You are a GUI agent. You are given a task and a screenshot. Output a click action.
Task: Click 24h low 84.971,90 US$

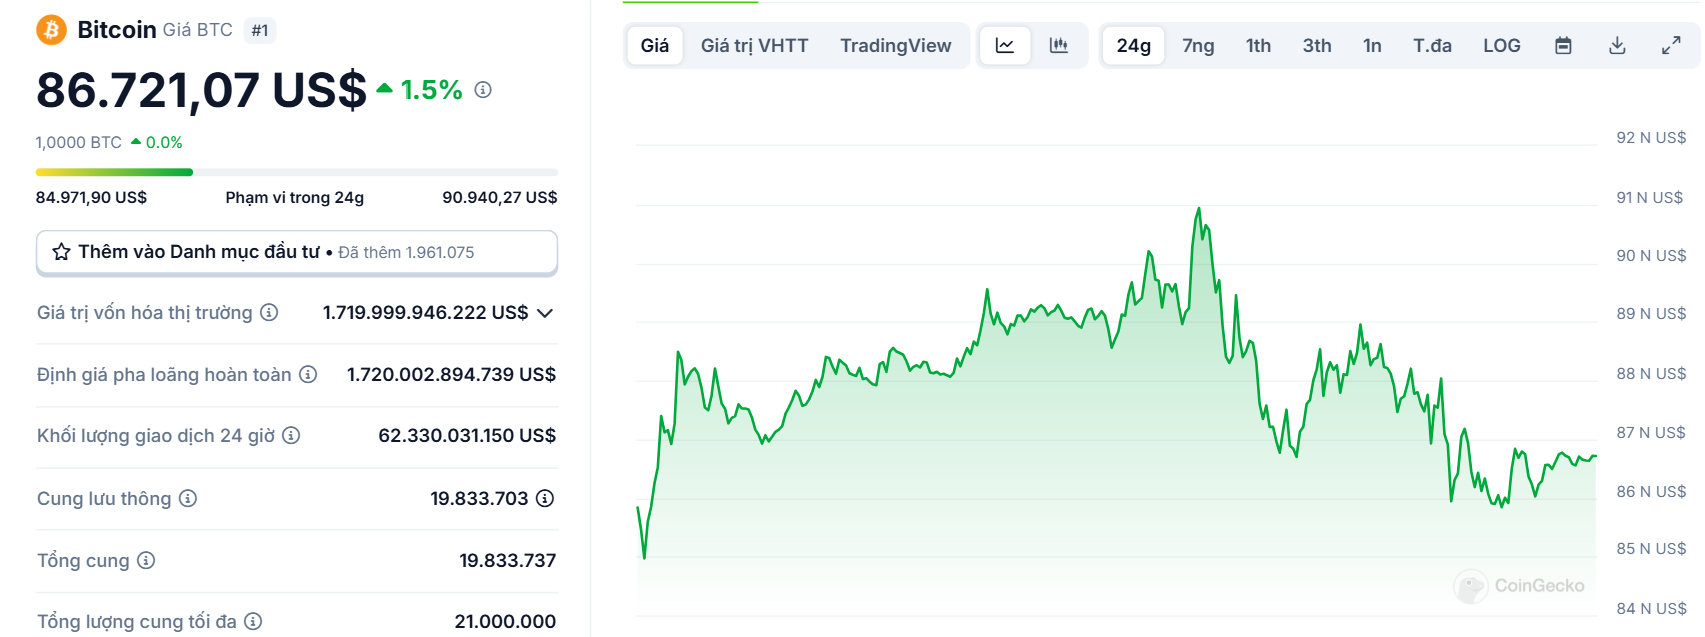(91, 197)
